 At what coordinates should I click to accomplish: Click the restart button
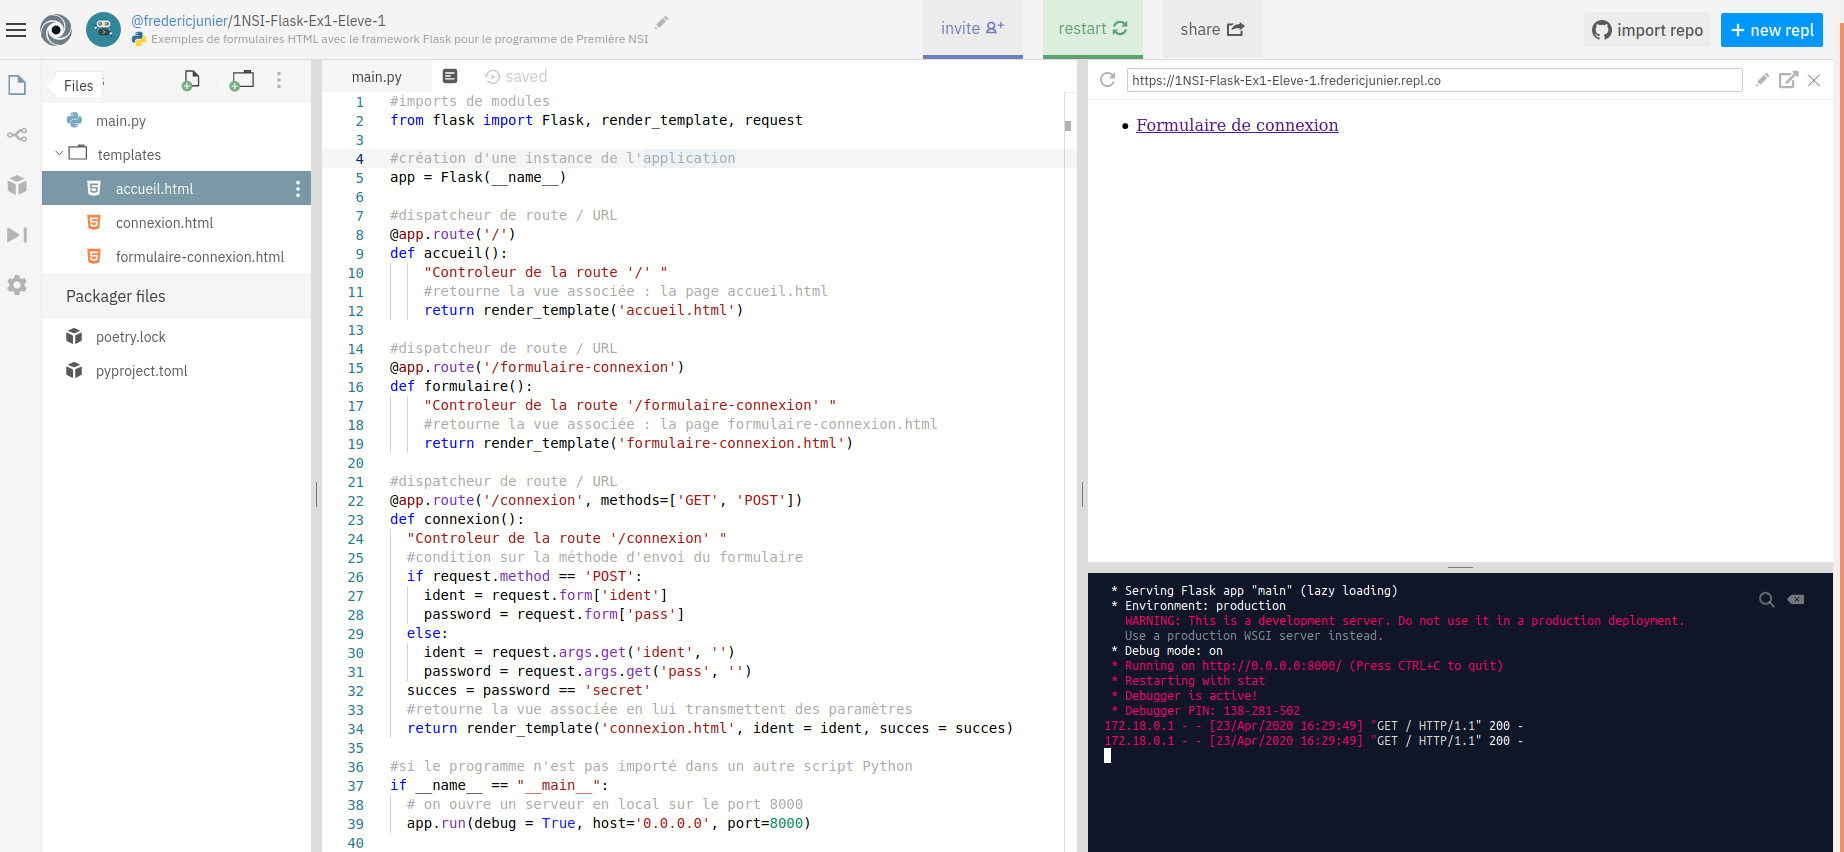click(x=1093, y=29)
